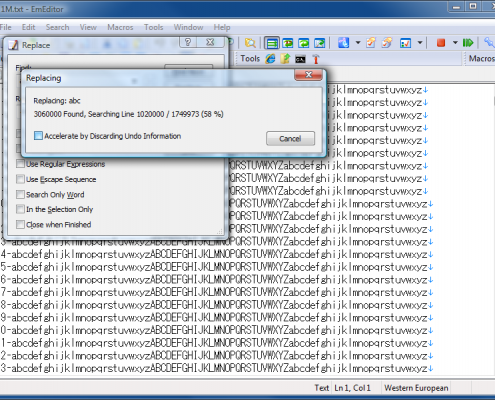This screenshot has height=400, width=495.
Task: Open dropdown arrow after the checkmark window icon
Action: 420,43
